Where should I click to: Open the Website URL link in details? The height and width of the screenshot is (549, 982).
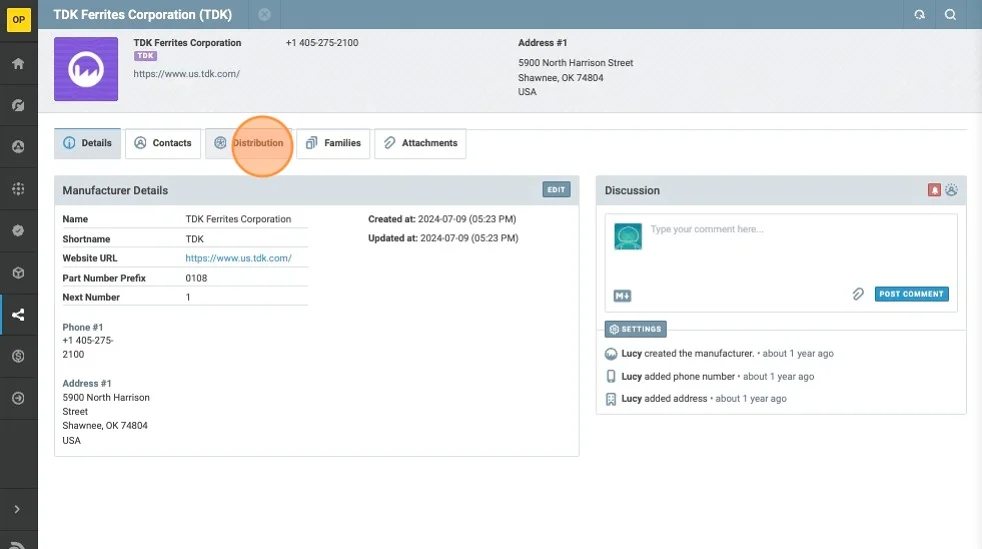pyautogui.click(x=238, y=258)
